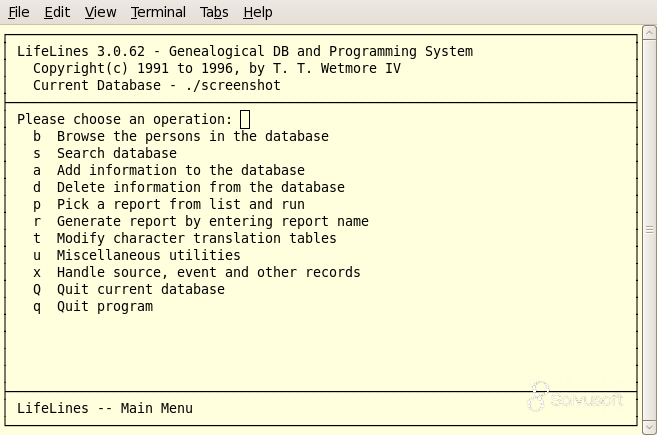The image size is (657, 435).
Task: Click the 'Miscellaneous utilities' line
Action: 149,255
